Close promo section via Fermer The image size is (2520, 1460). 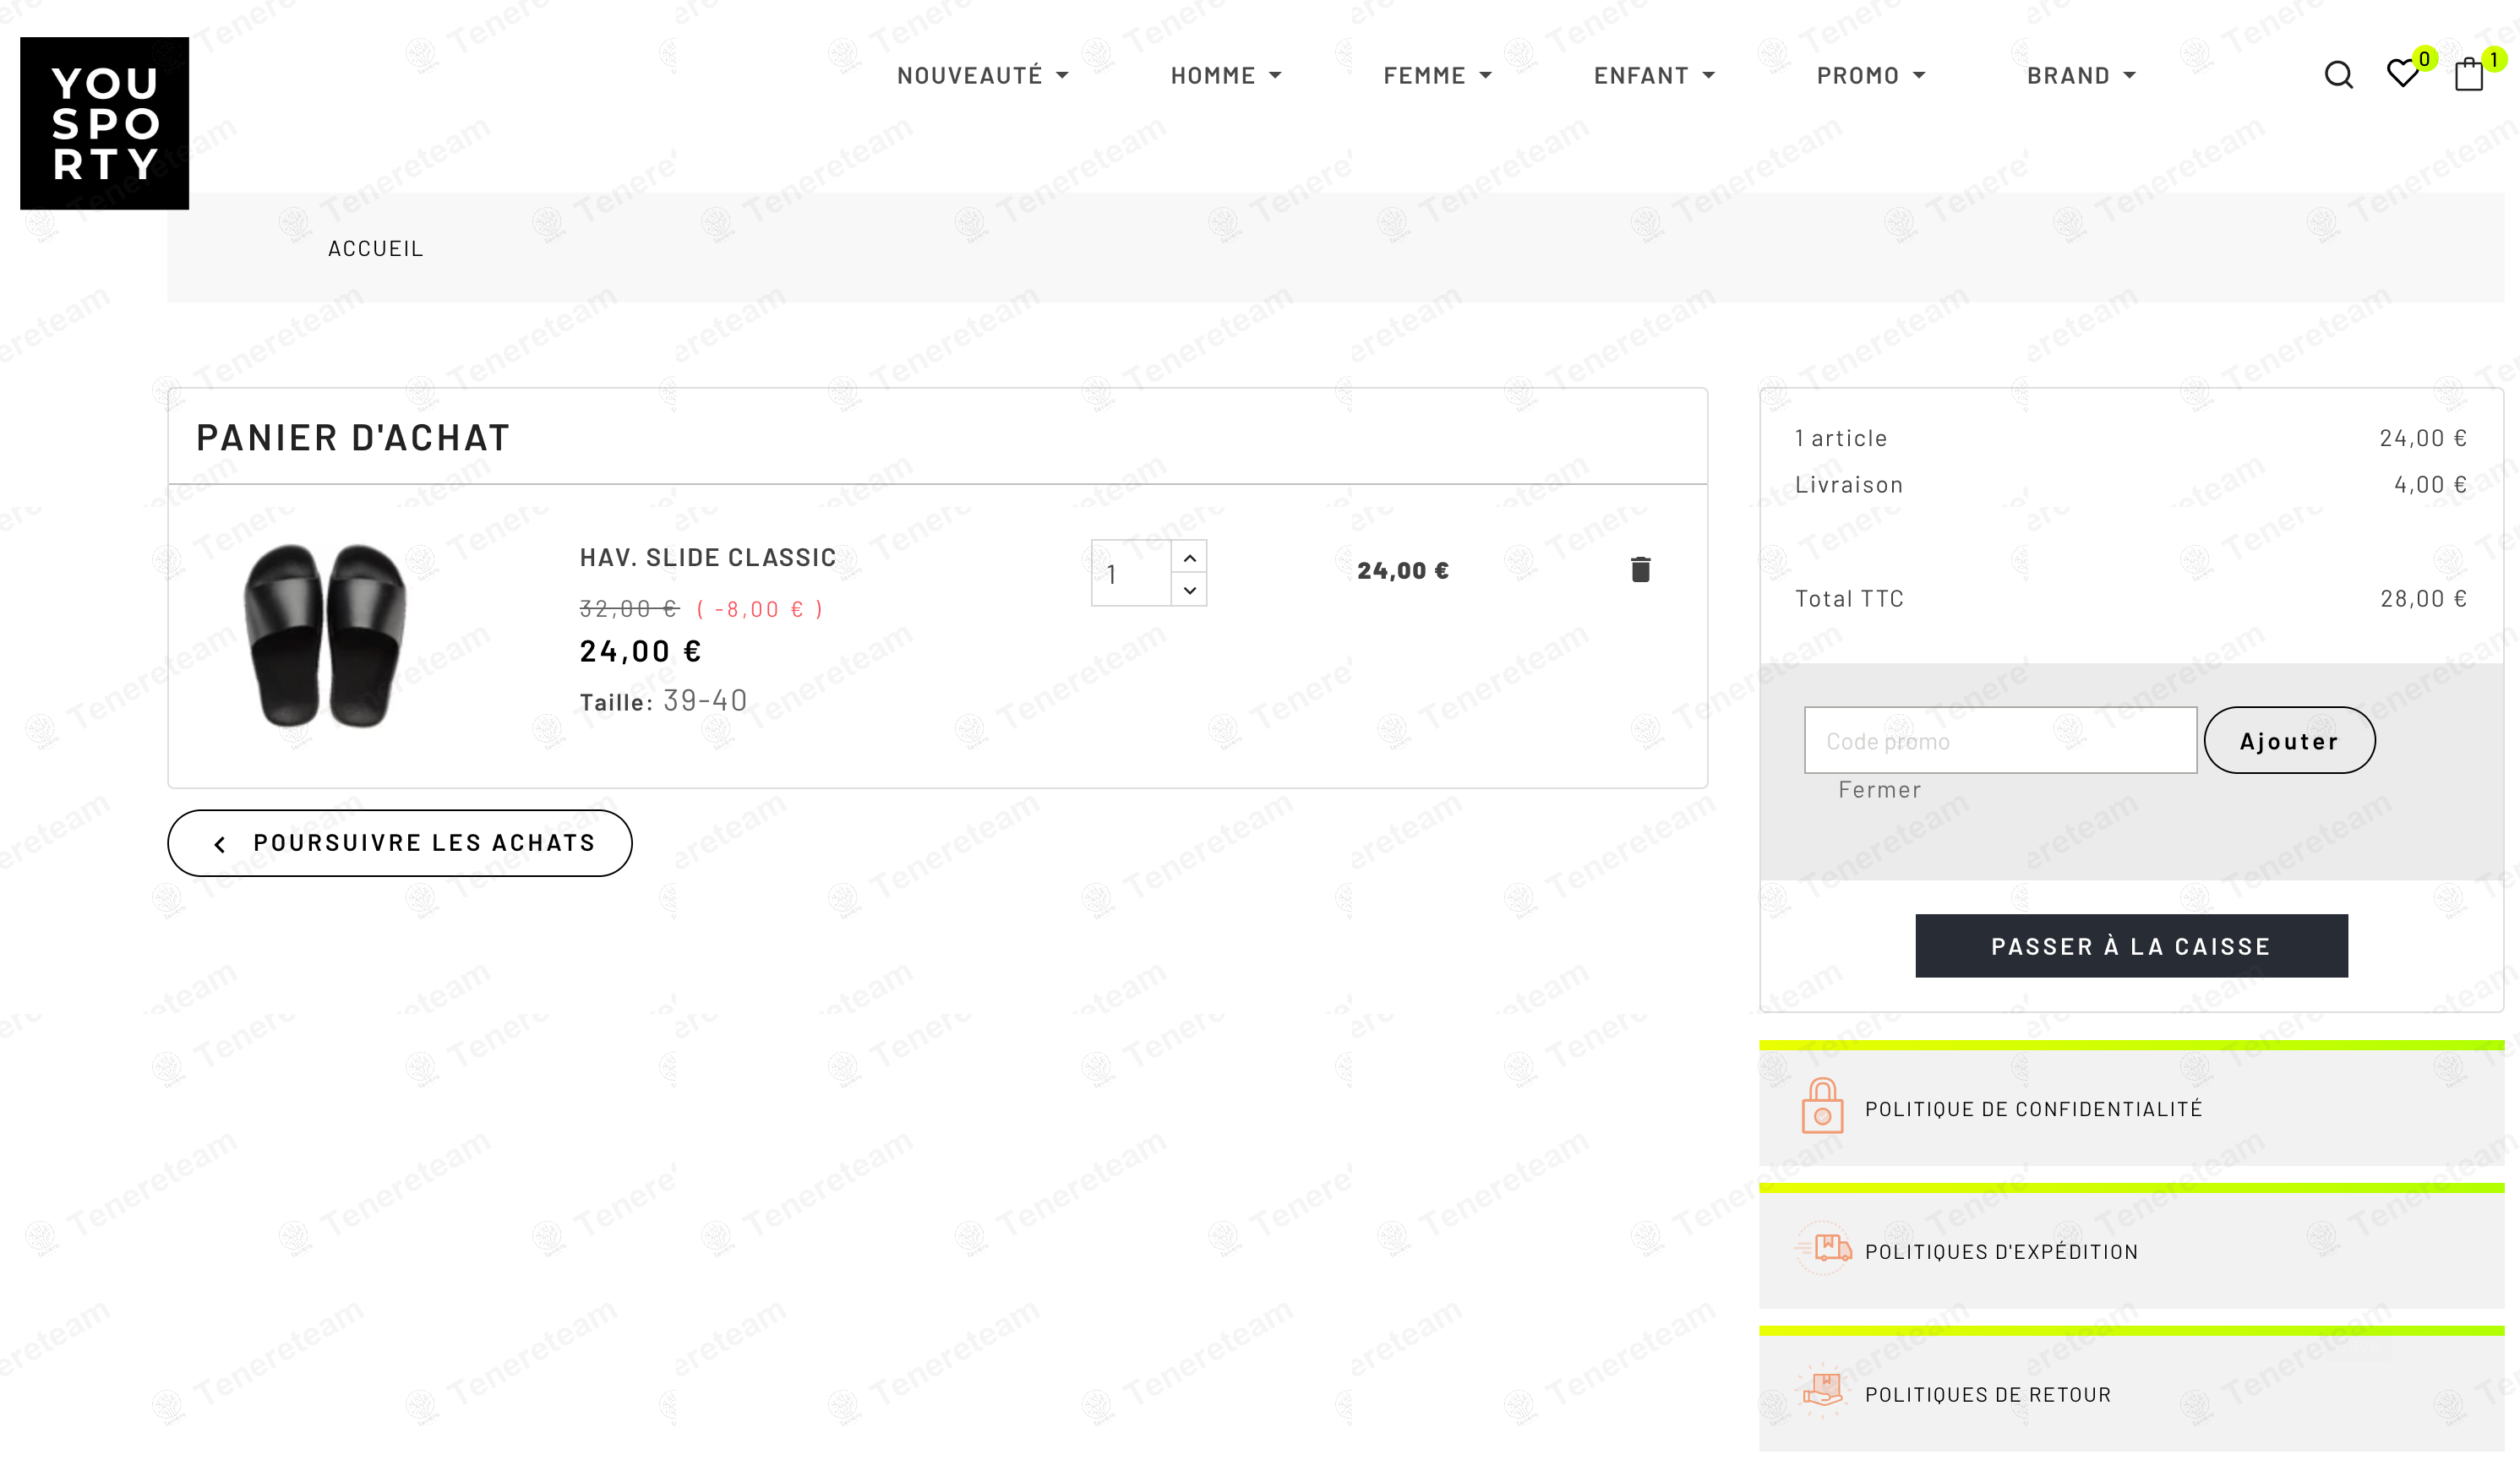1879,790
